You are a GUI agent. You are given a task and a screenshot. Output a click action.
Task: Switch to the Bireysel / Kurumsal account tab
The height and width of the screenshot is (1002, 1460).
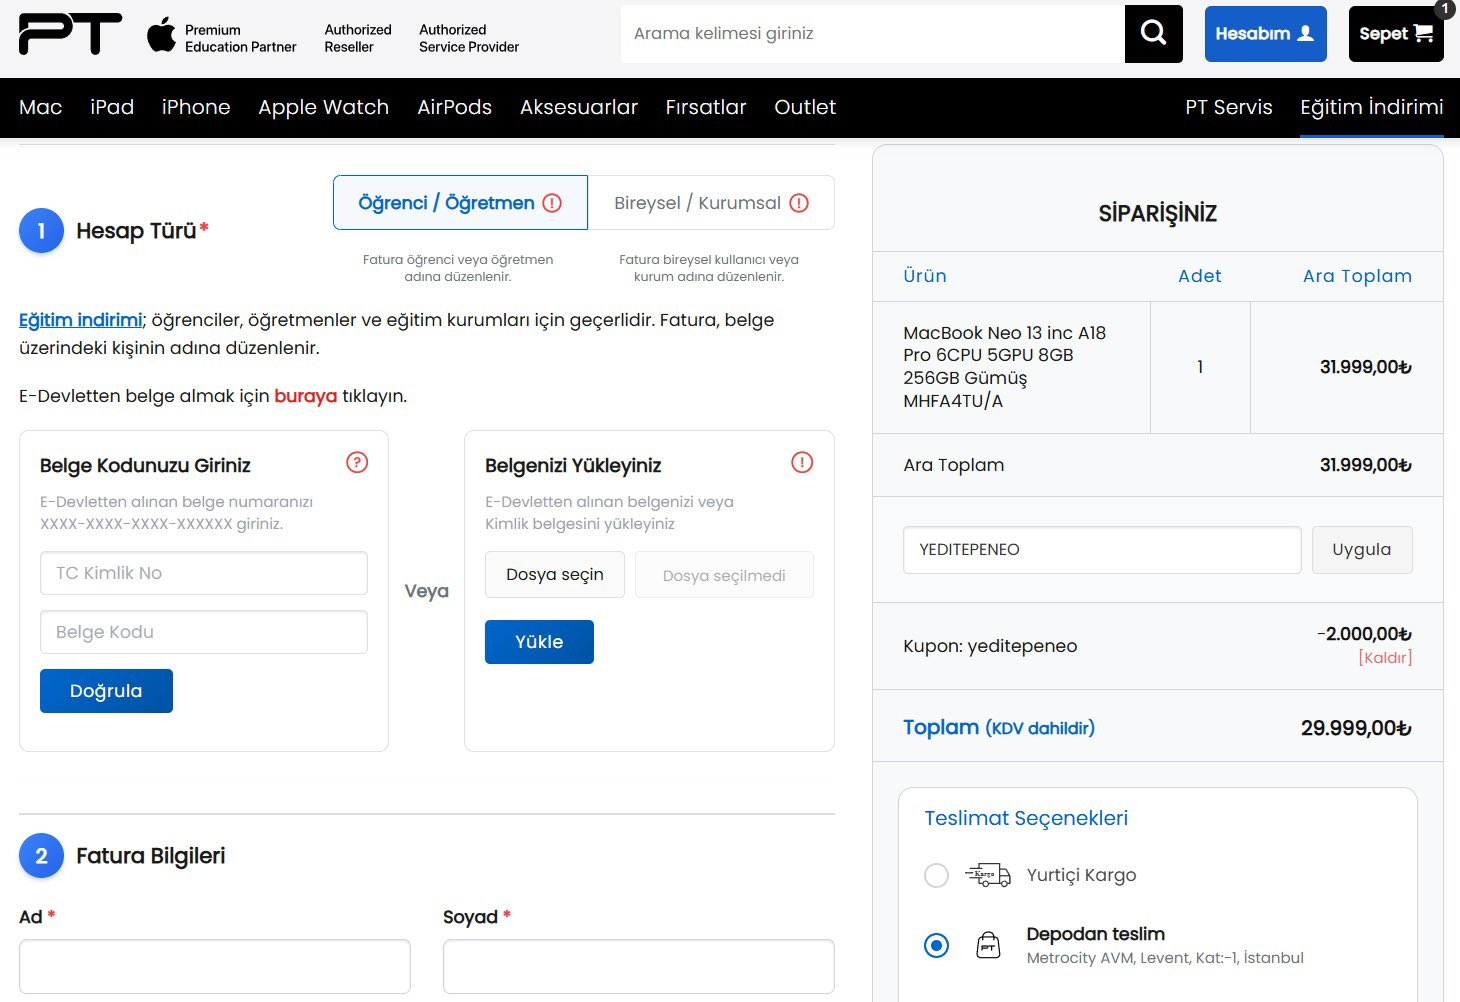(711, 203)
